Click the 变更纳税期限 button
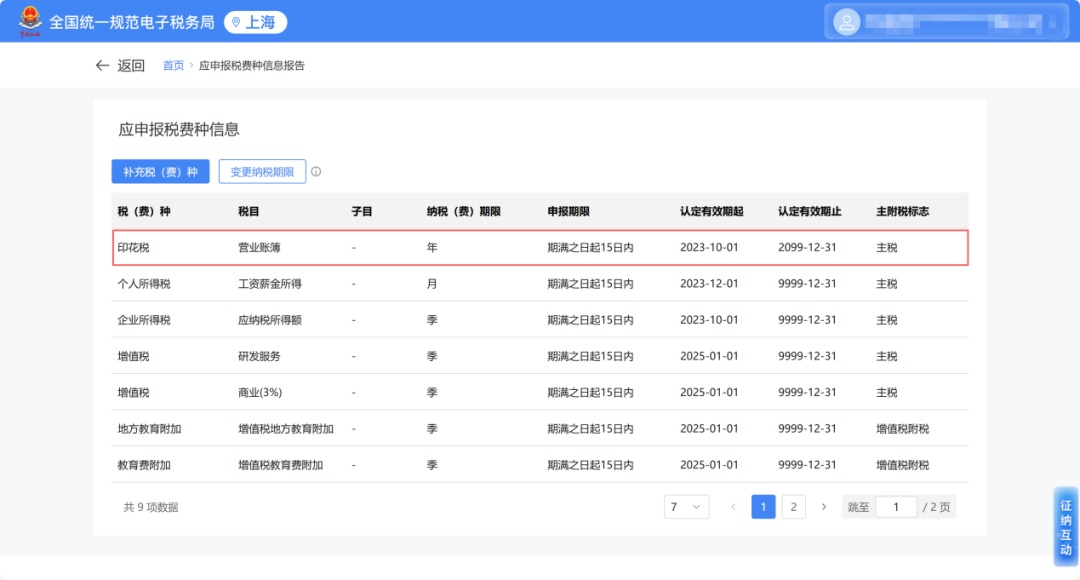 262,172
